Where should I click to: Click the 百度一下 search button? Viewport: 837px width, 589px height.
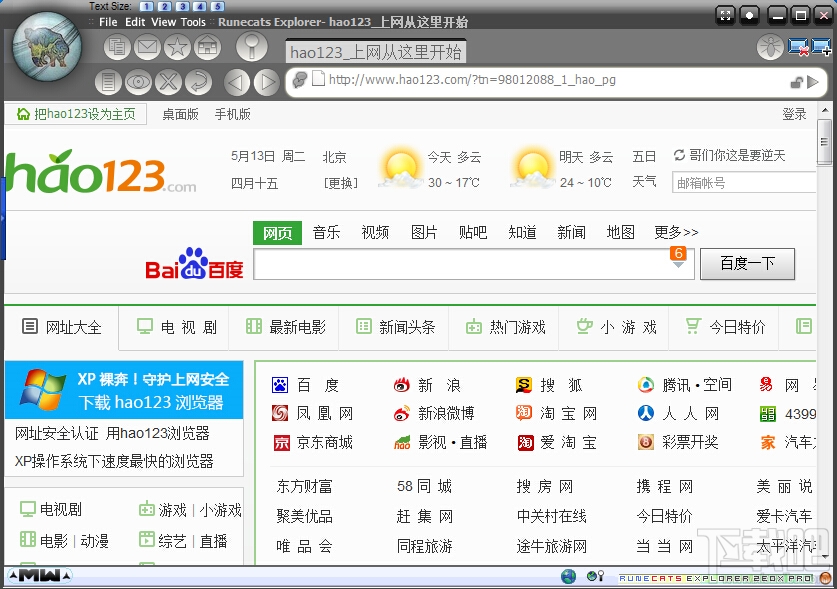(x=747, y=264)
